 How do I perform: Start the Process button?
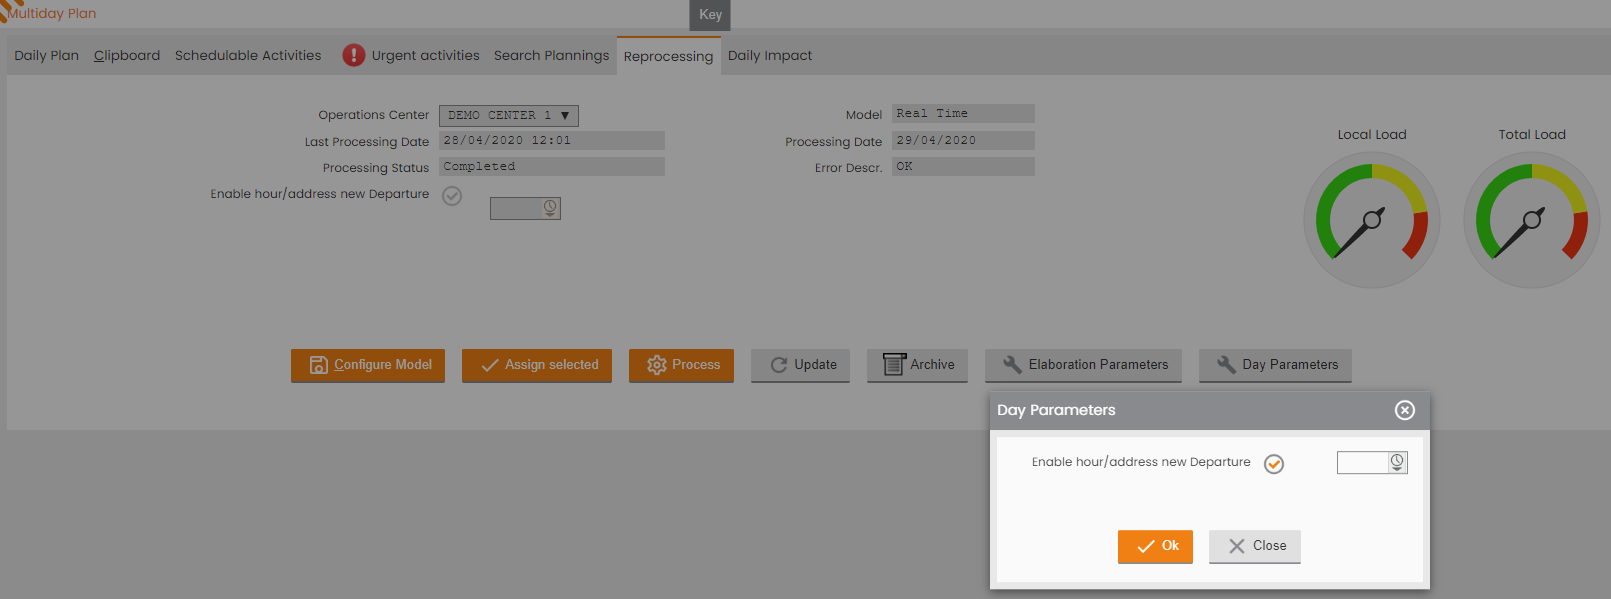(681, 365)
